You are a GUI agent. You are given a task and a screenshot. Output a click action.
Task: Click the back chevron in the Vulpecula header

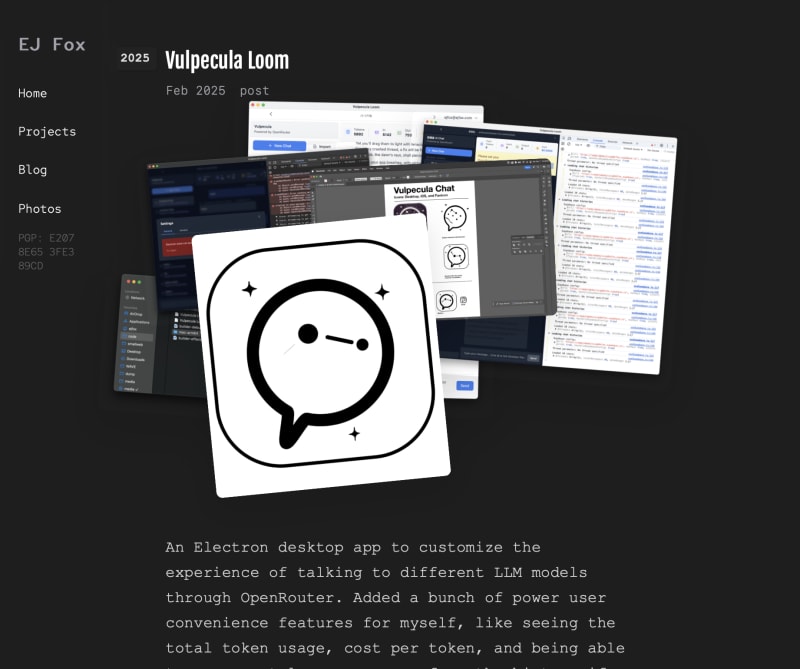(271, 115)
